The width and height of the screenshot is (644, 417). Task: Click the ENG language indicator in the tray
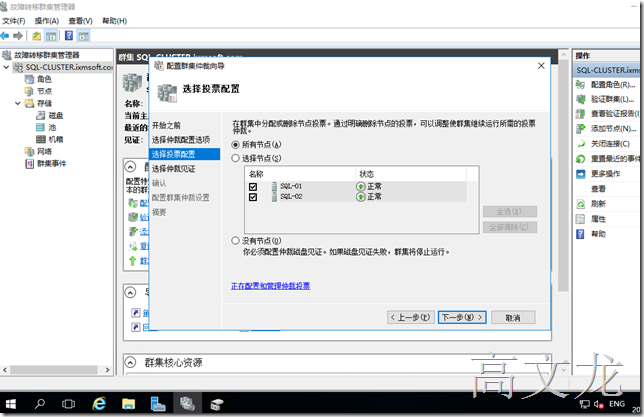point(617,404)
